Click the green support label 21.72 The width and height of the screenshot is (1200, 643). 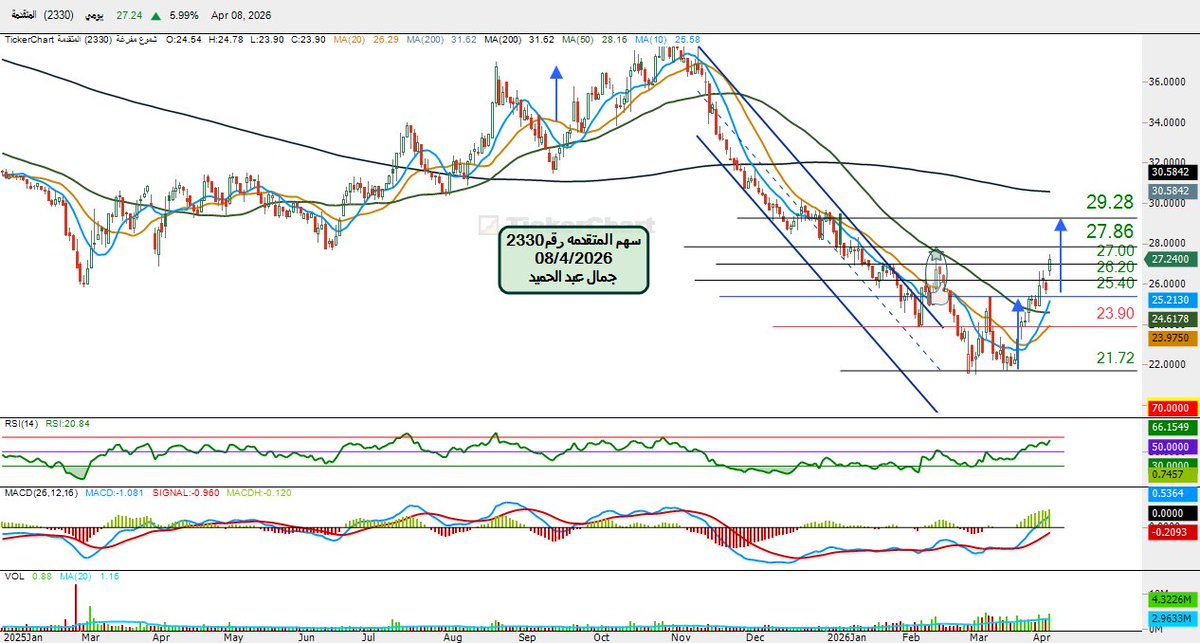point(1117,358)
